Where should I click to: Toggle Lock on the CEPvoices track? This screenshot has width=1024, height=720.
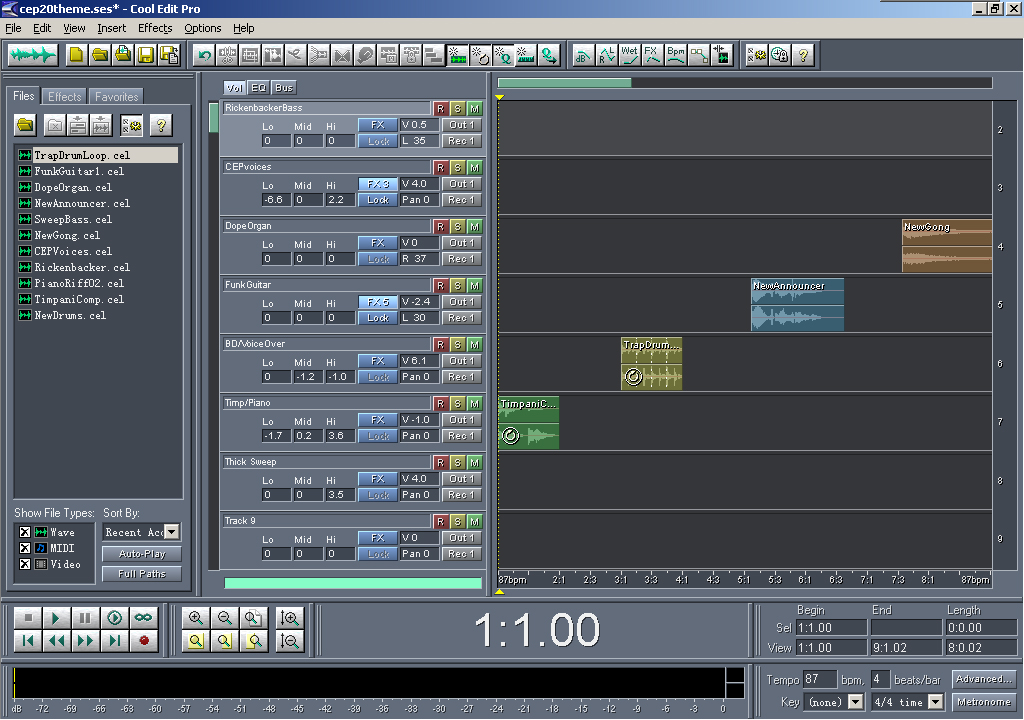click(x=377, y=200)
